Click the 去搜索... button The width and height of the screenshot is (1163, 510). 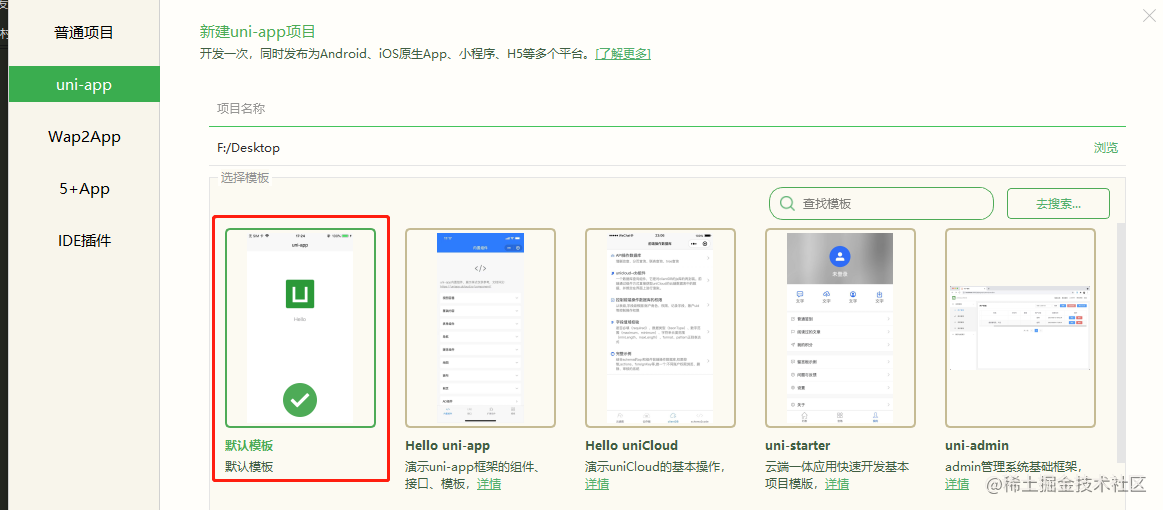[x=1058, y=203]
